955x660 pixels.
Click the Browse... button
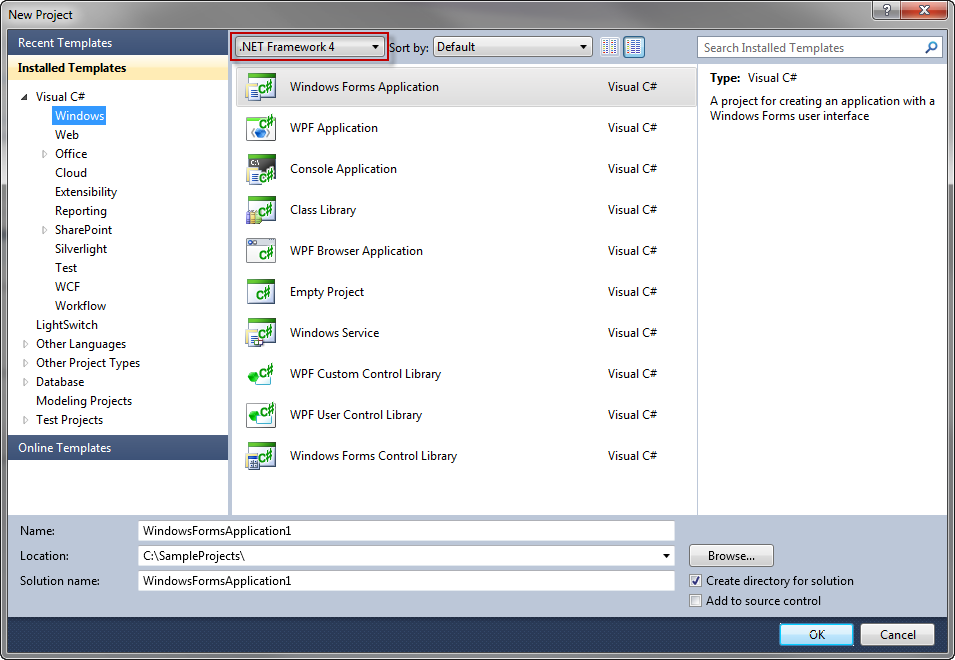730,556
